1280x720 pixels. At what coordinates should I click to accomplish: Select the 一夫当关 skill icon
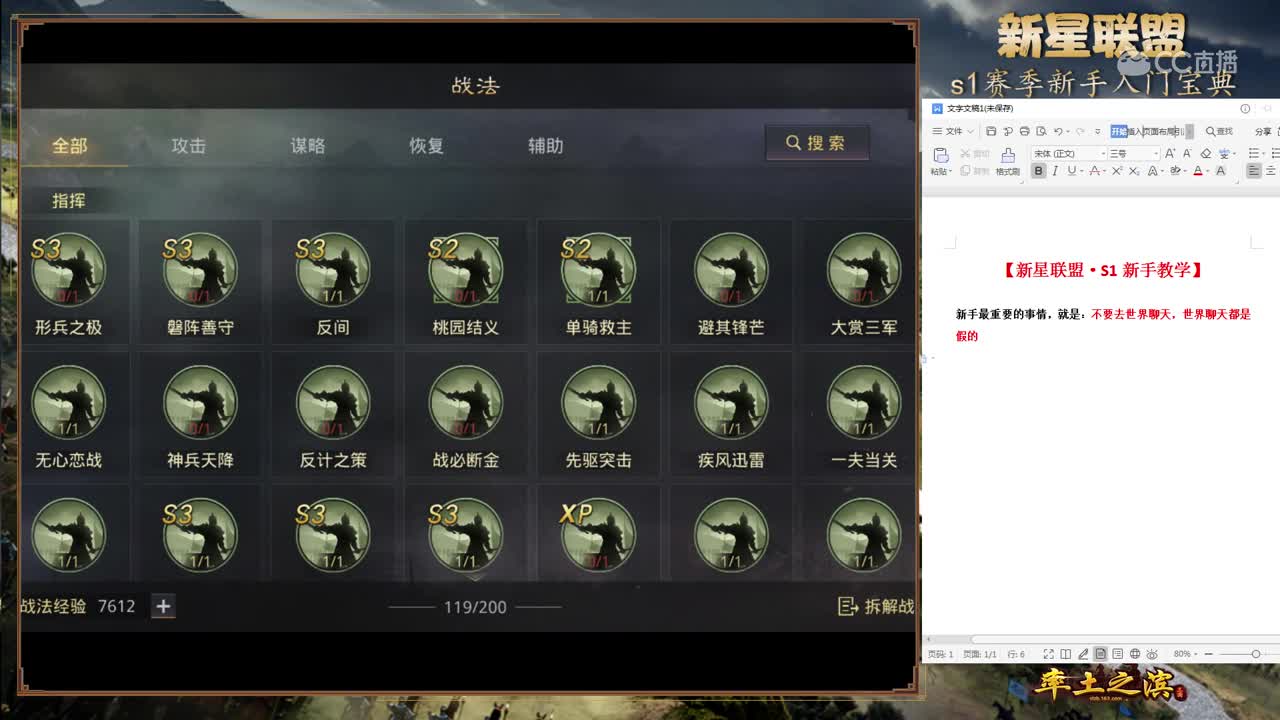(864, 403)
